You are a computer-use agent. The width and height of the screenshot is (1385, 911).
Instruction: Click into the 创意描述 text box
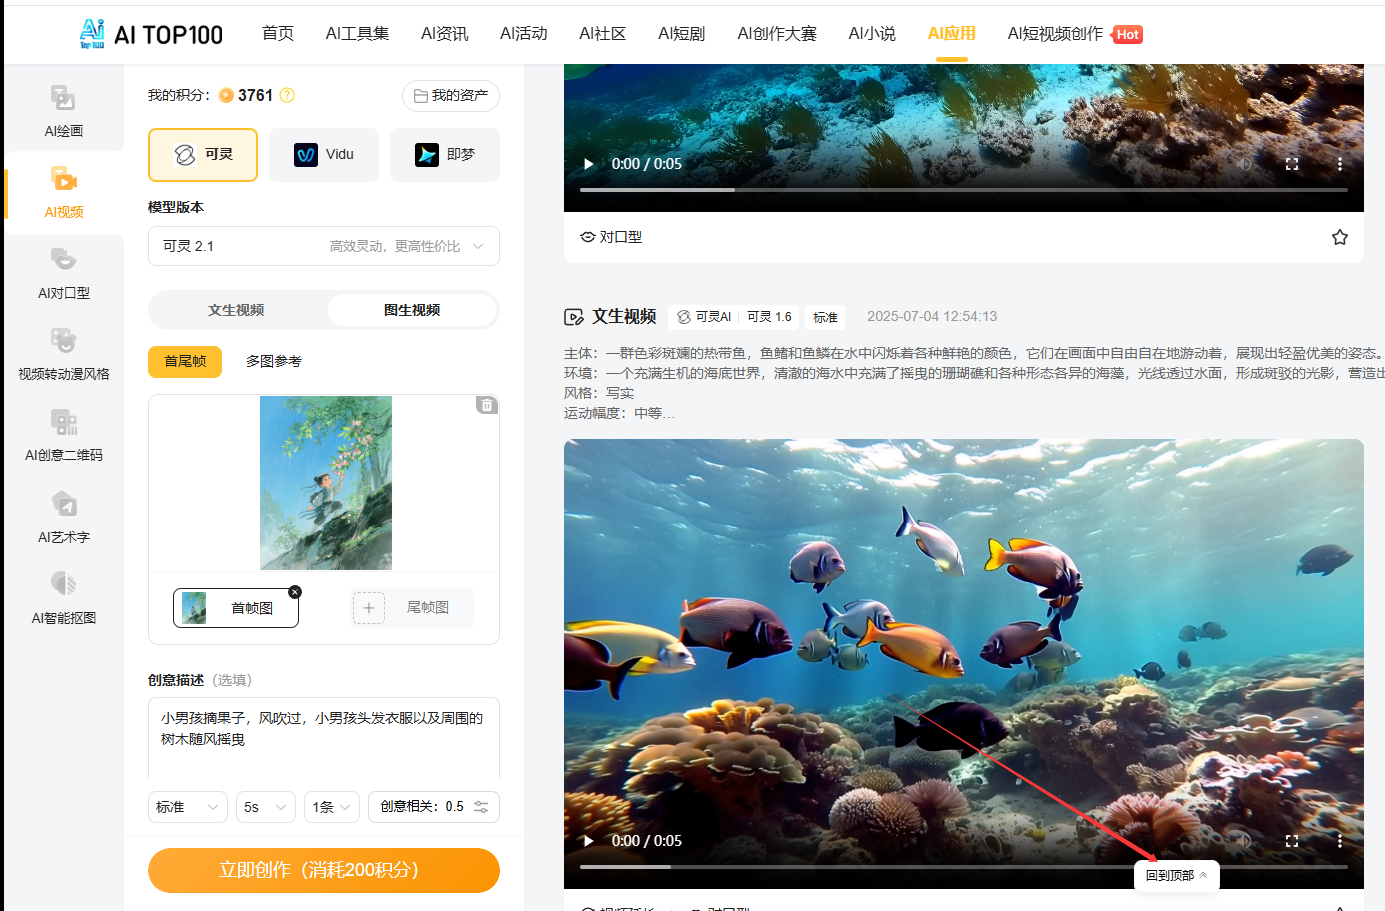[324, 737]
